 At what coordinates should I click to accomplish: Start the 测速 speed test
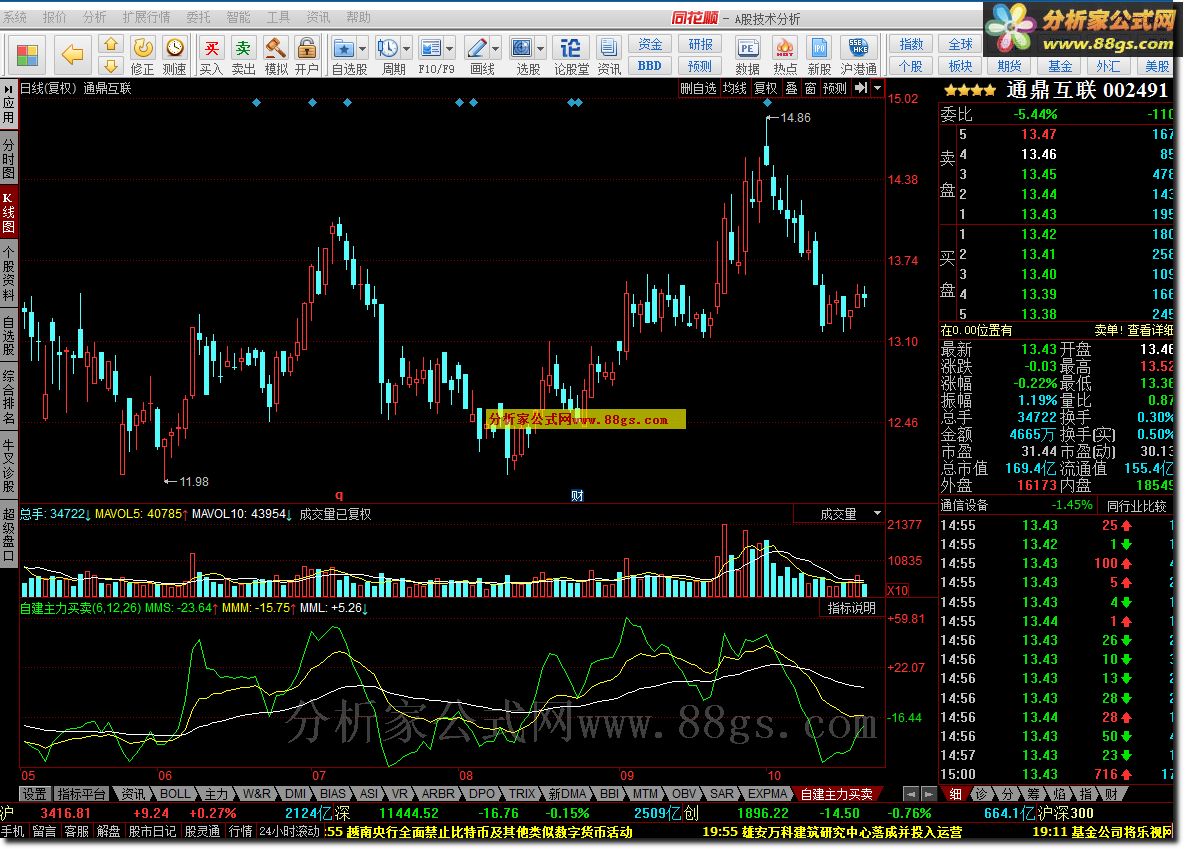tap(175, 56)
